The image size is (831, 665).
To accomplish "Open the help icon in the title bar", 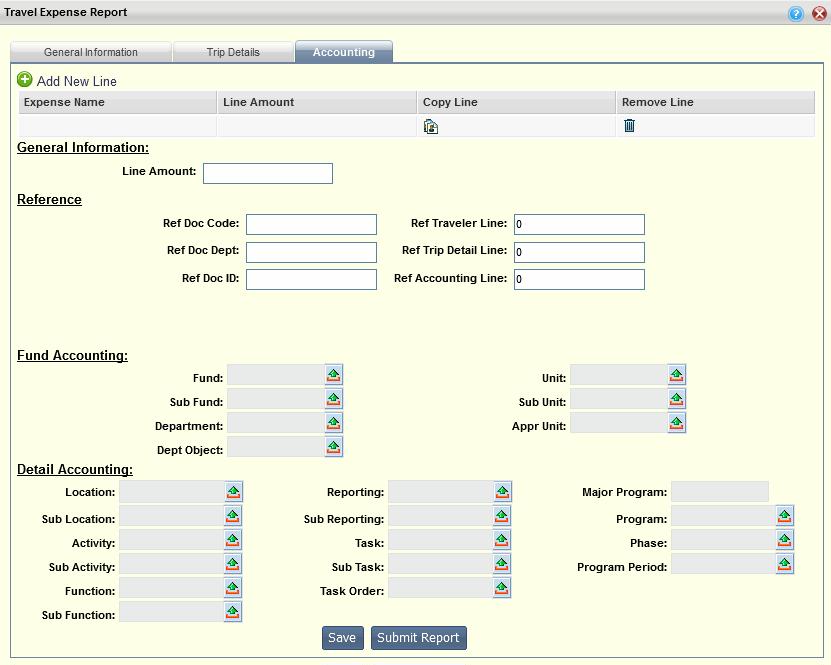I will tap(795, 13).
